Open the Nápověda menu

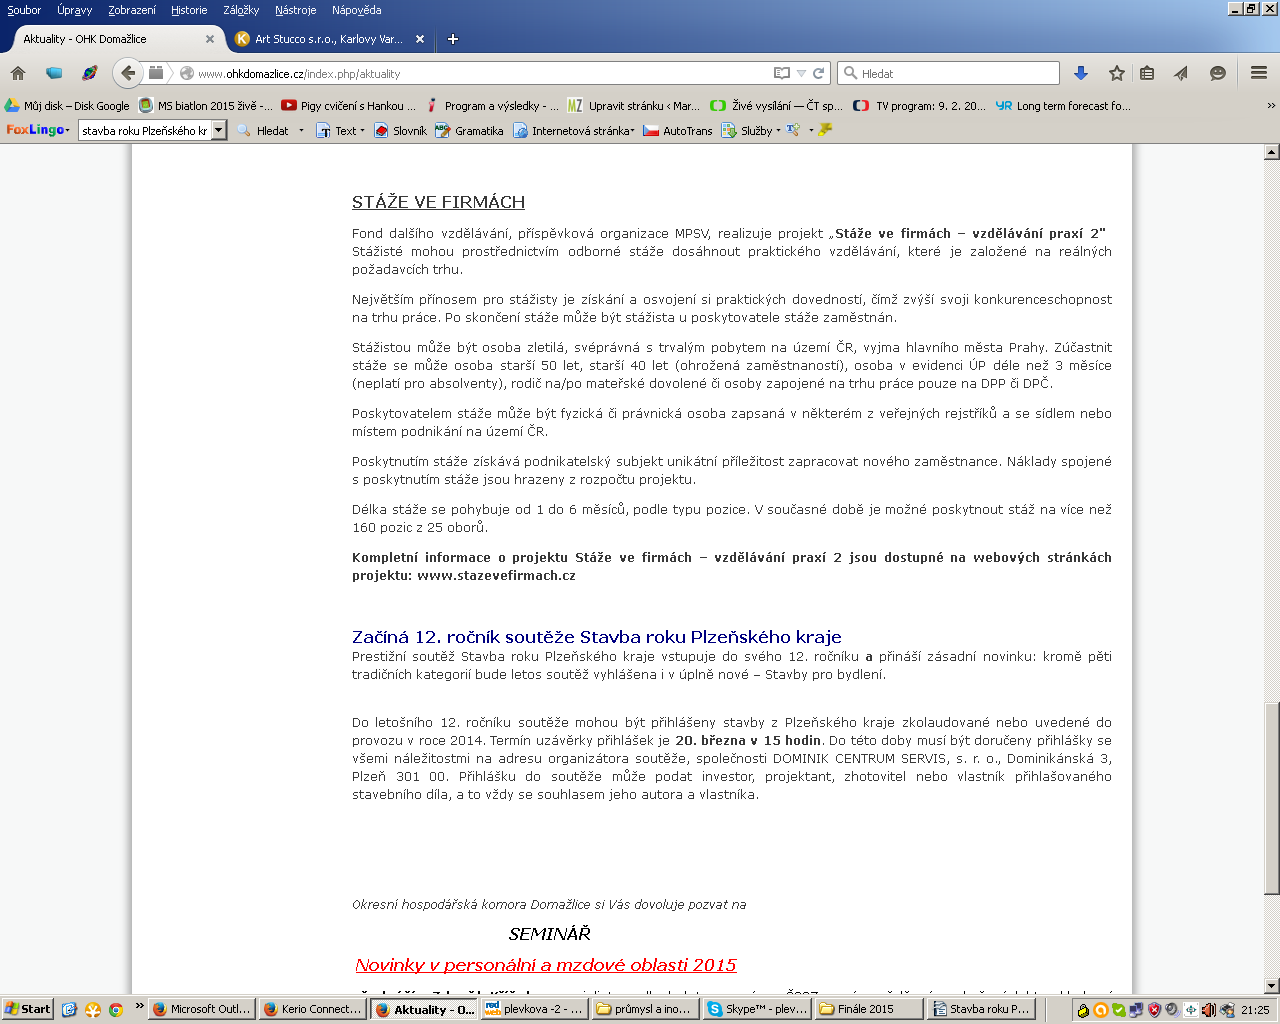(356, 10)
